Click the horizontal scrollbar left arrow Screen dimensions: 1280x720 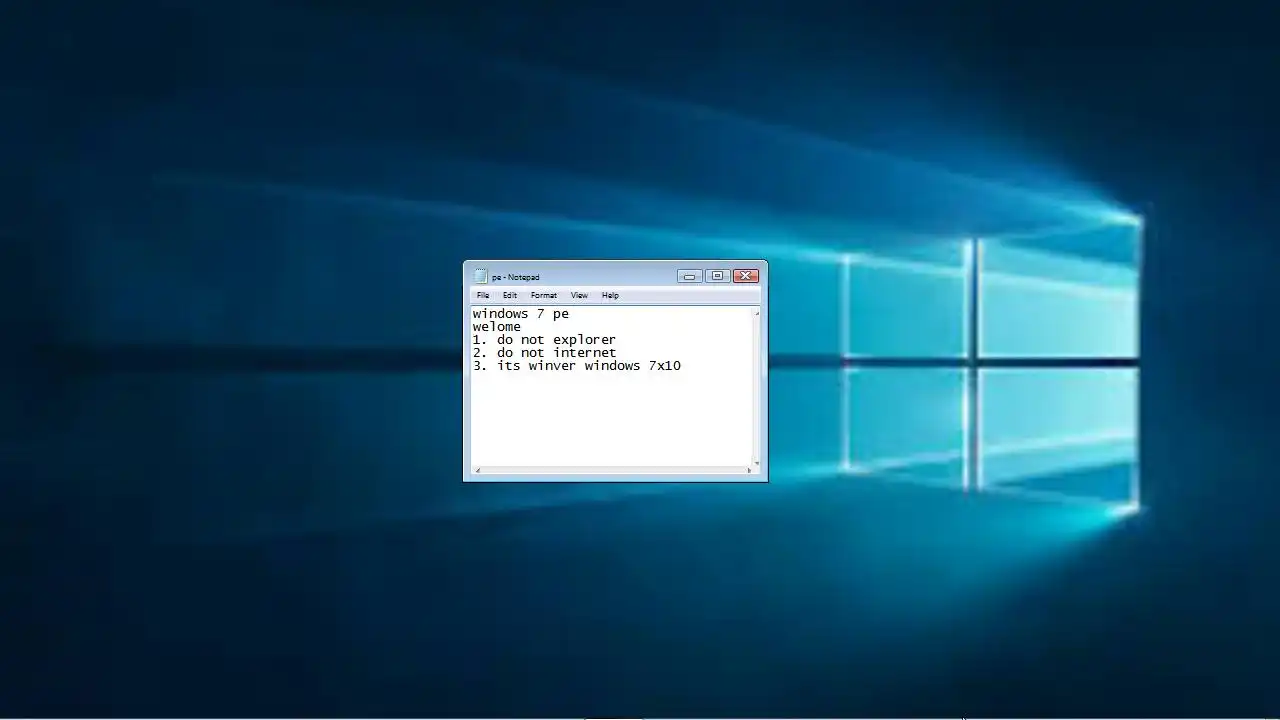477,470
